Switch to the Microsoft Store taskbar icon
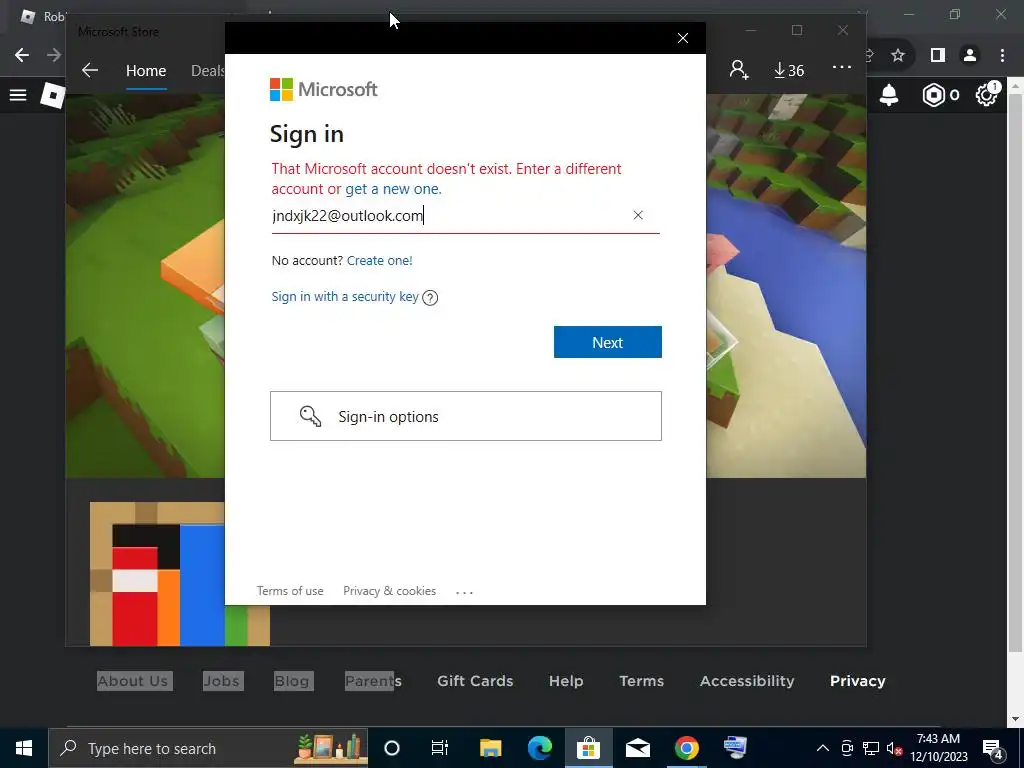The width and height of the screenshot is (1024, 768). click(x=588, y=748)
